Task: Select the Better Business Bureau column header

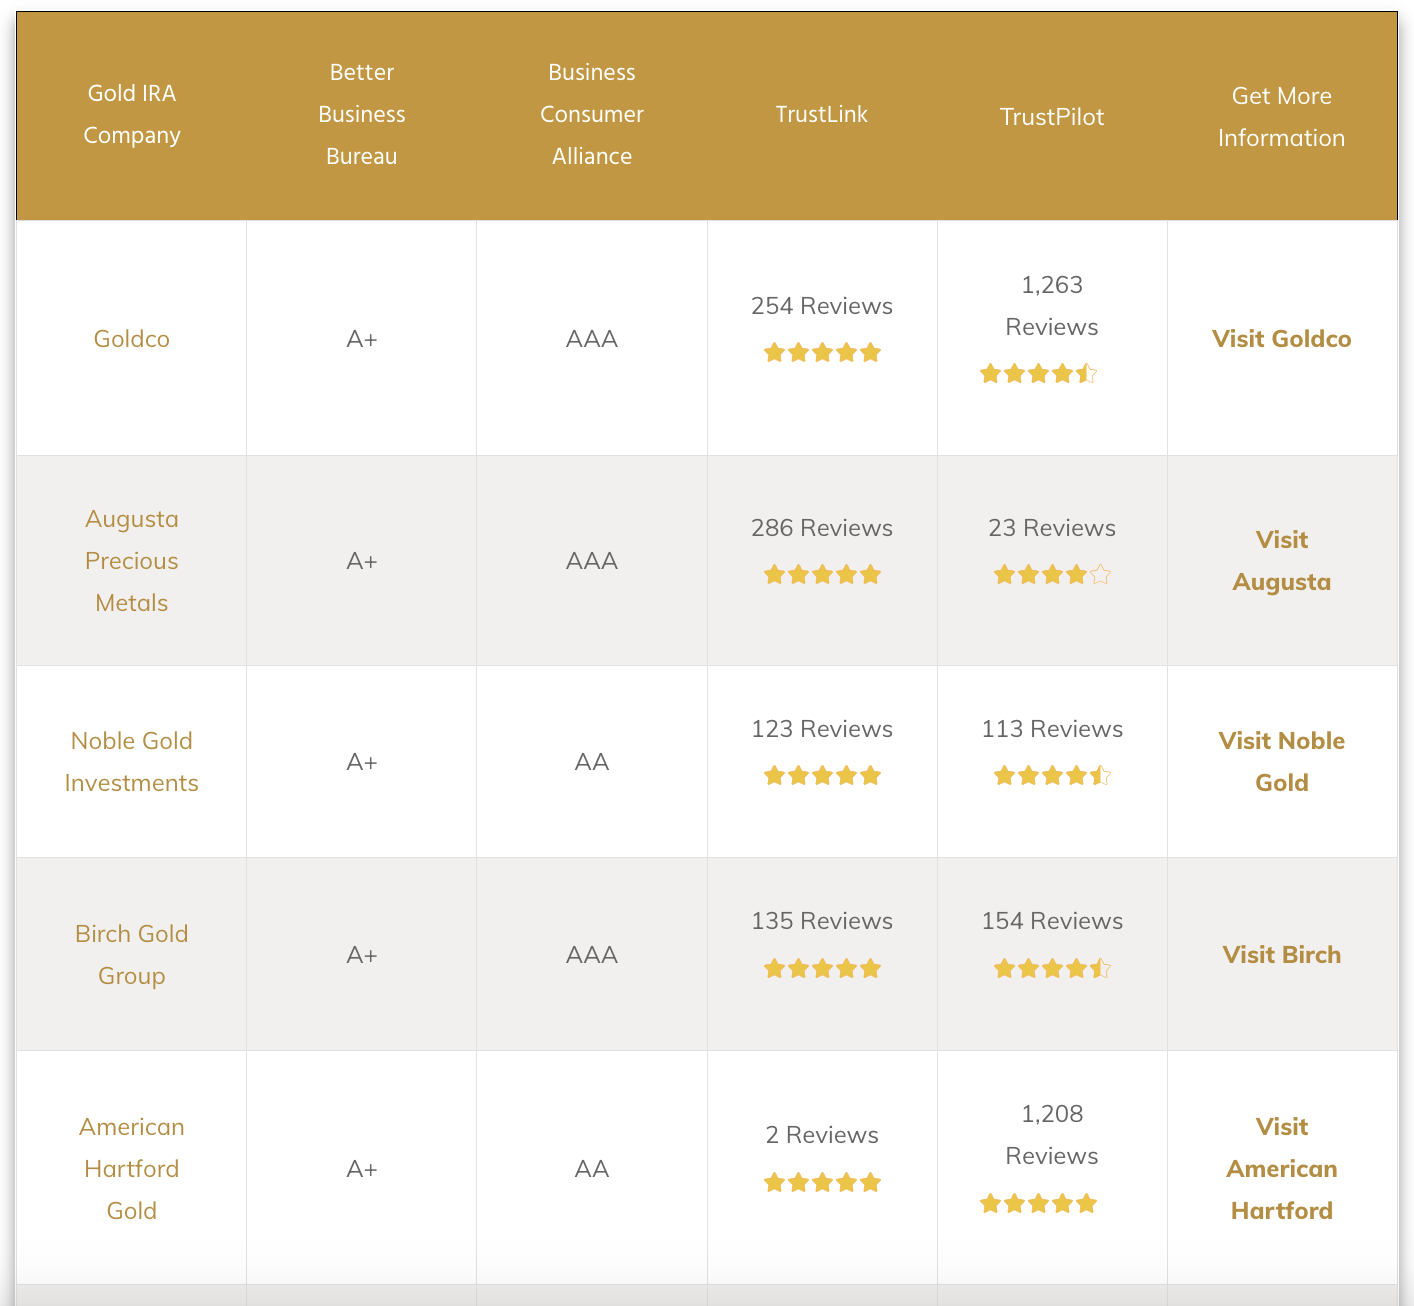Action: (x=362, y=114)
